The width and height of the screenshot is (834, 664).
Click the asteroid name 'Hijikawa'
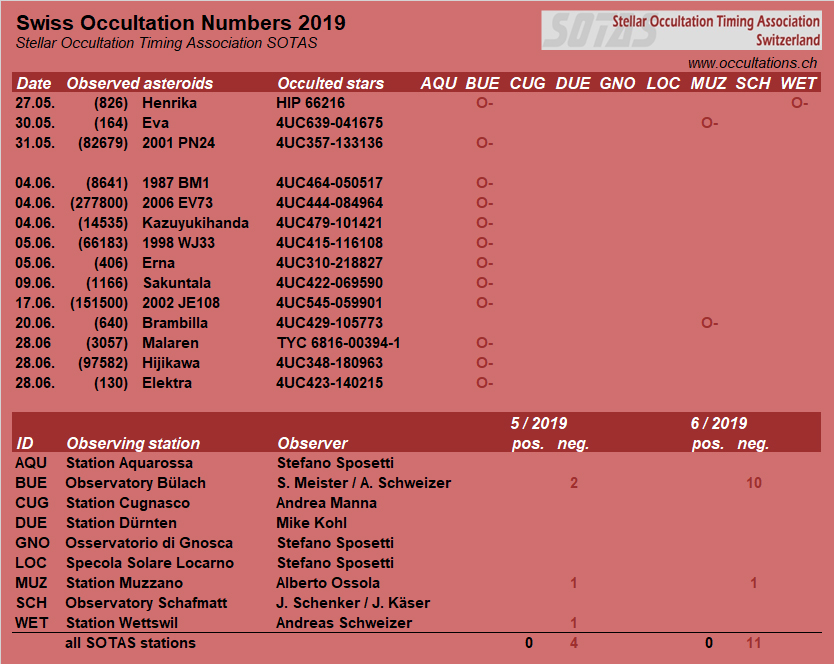(171, 363)
